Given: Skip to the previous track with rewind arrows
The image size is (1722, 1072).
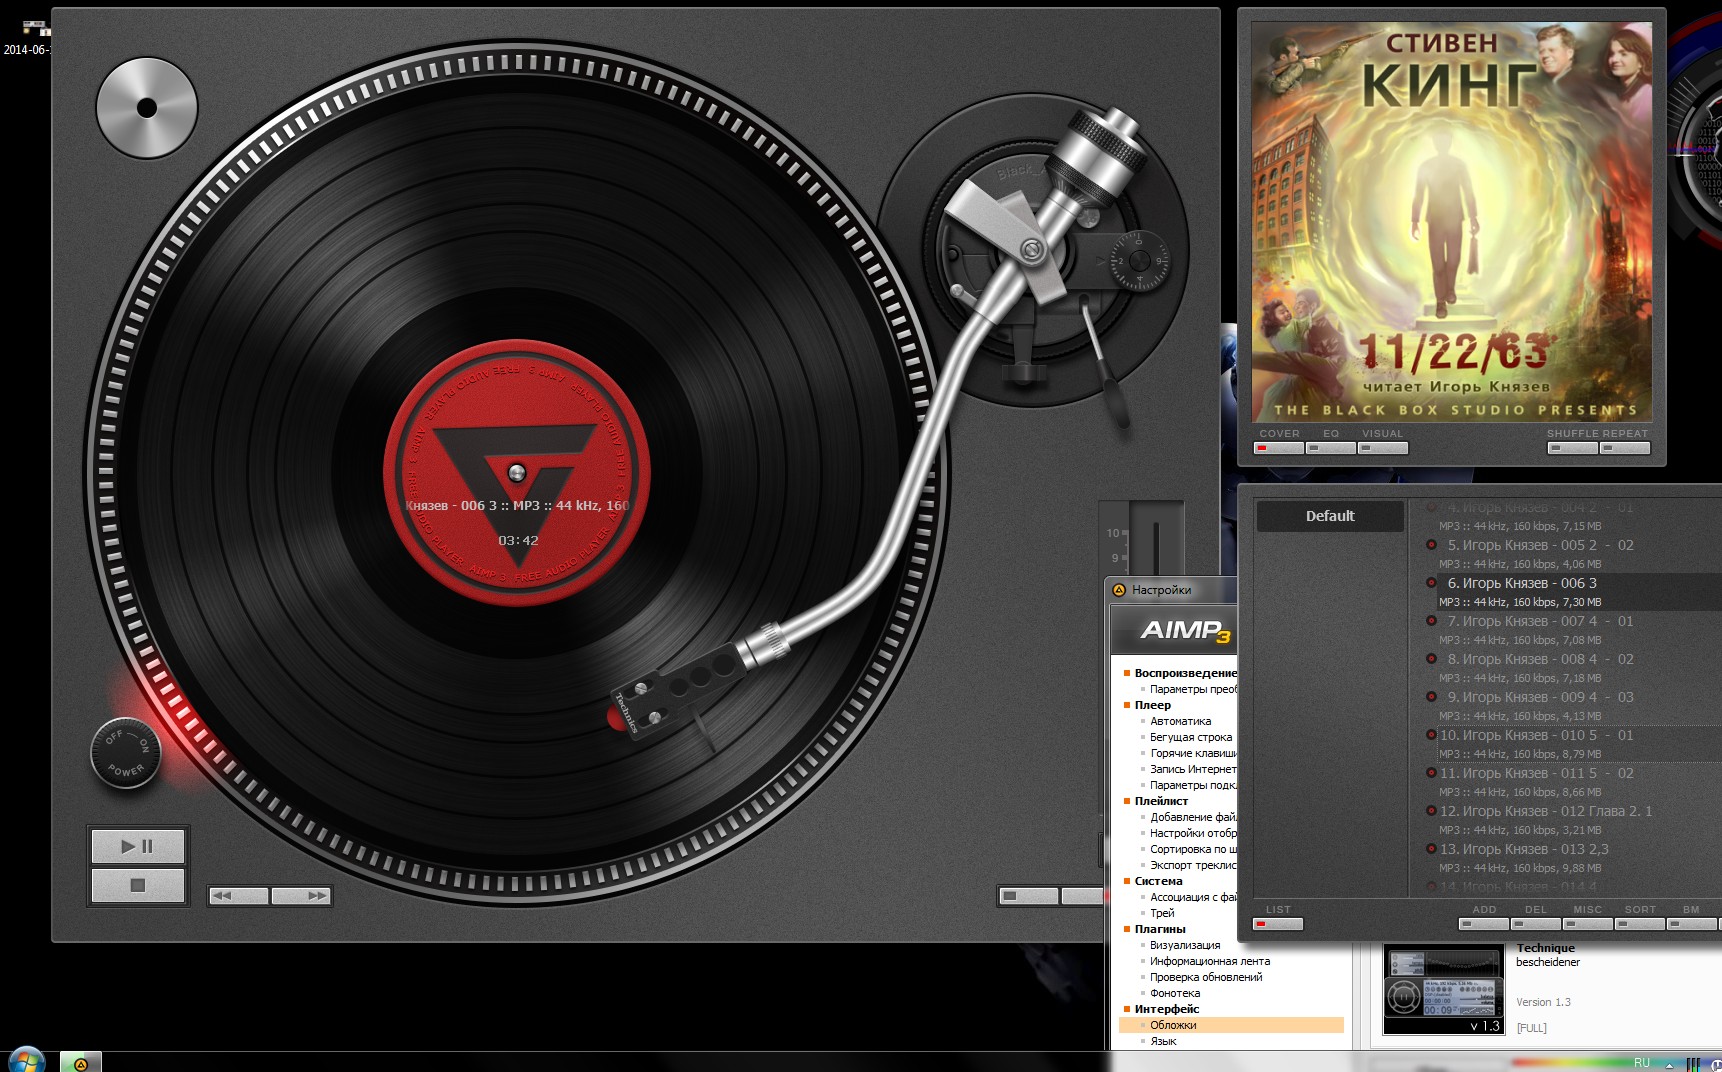Looking at the screenshot, I should [x=239, y=896].
